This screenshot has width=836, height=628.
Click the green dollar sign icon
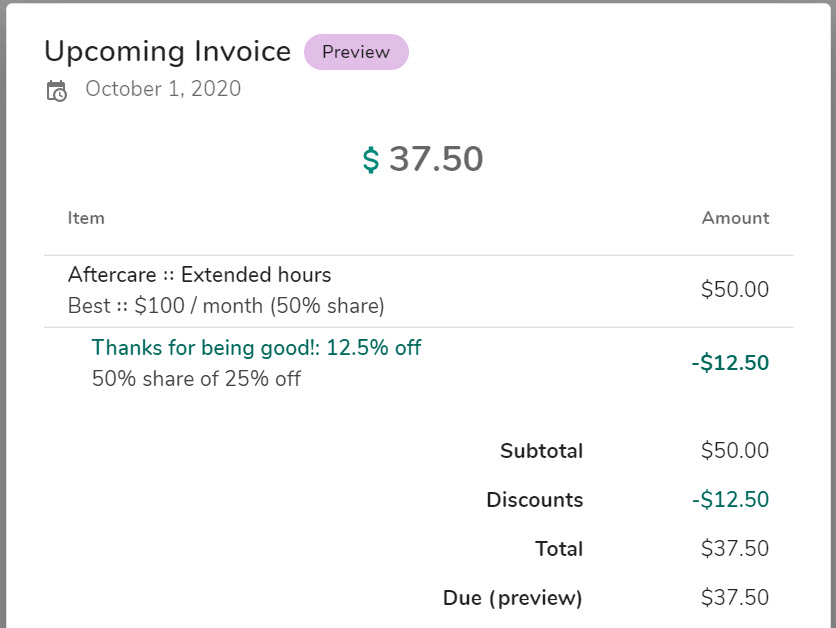click(x=371, y=160)
